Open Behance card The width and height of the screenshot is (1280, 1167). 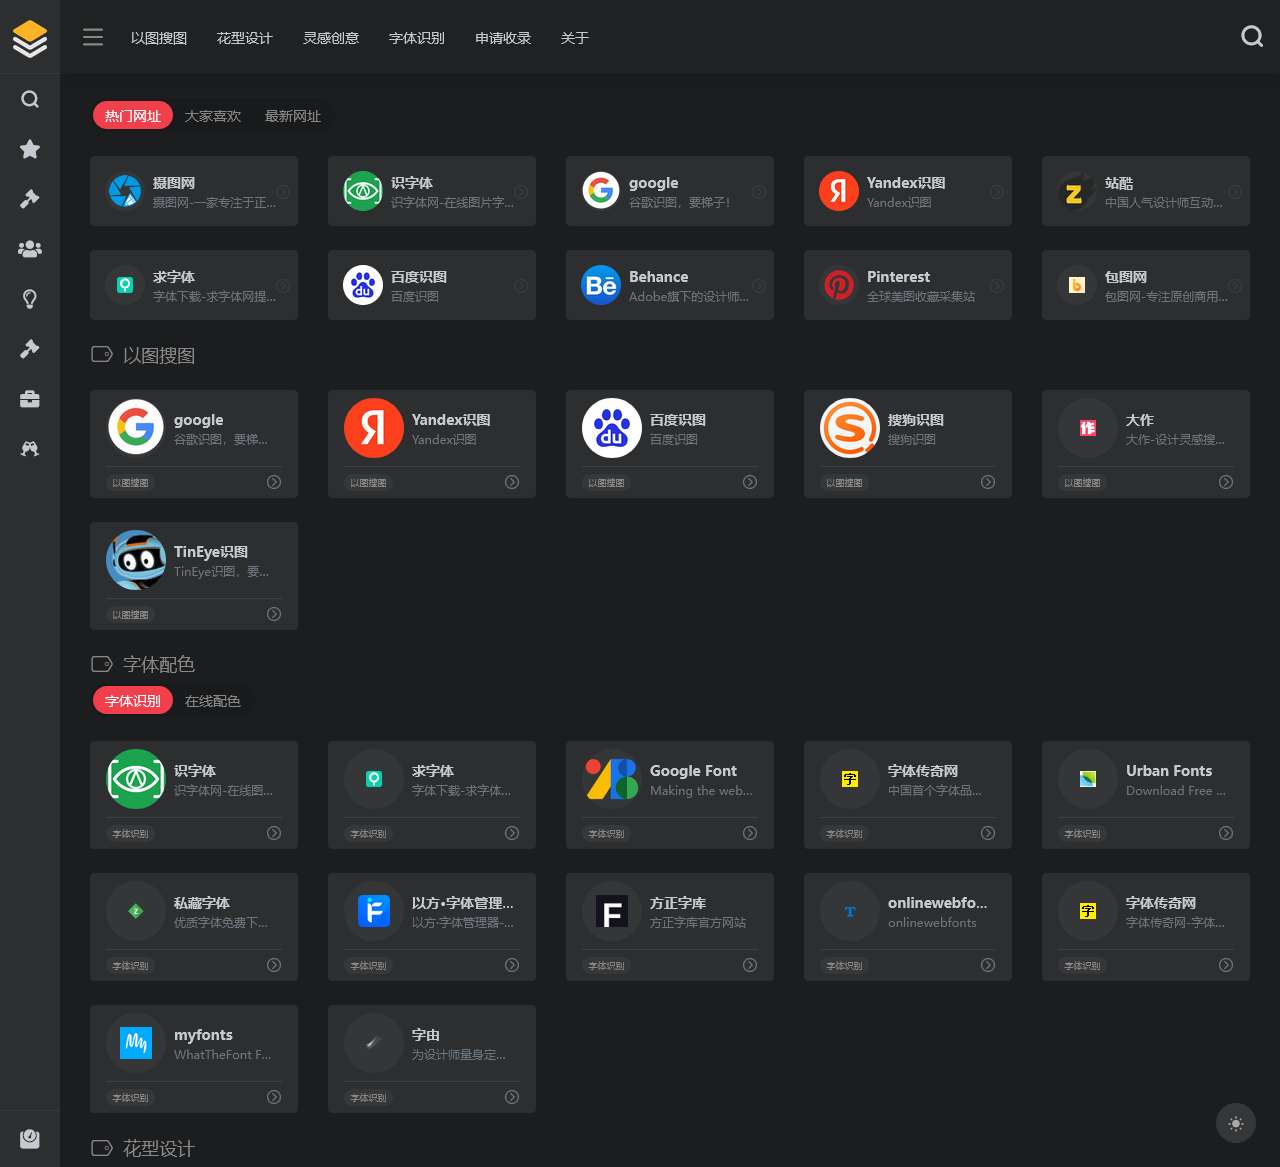coord(670,285)
